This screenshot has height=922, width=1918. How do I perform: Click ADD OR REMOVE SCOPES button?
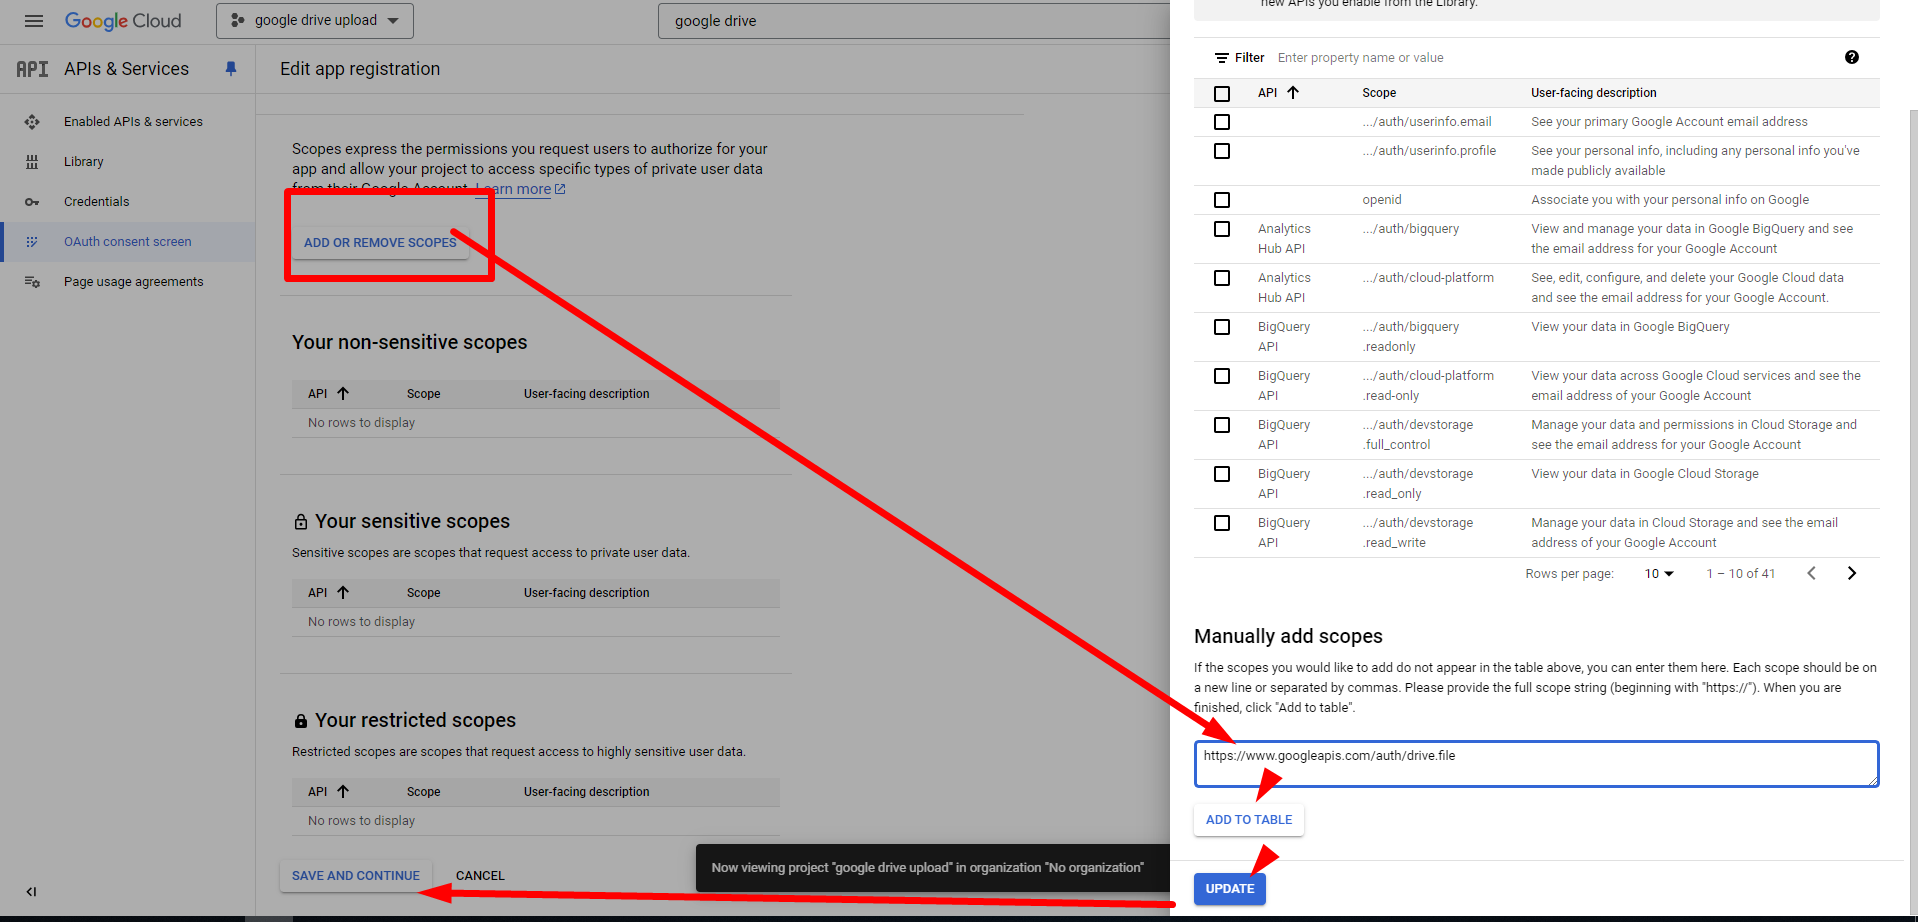pyautogui.click(x=380, y=242)
